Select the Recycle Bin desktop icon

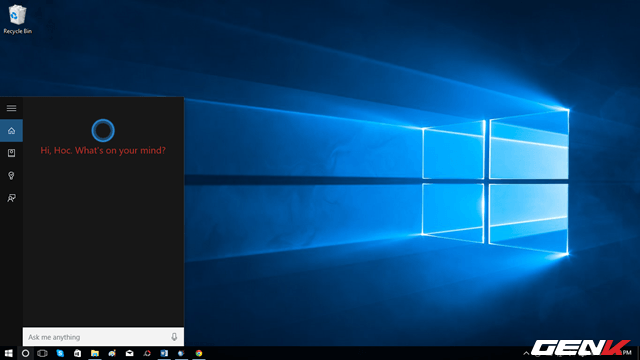pyautogui.click(x=18, y=19)
